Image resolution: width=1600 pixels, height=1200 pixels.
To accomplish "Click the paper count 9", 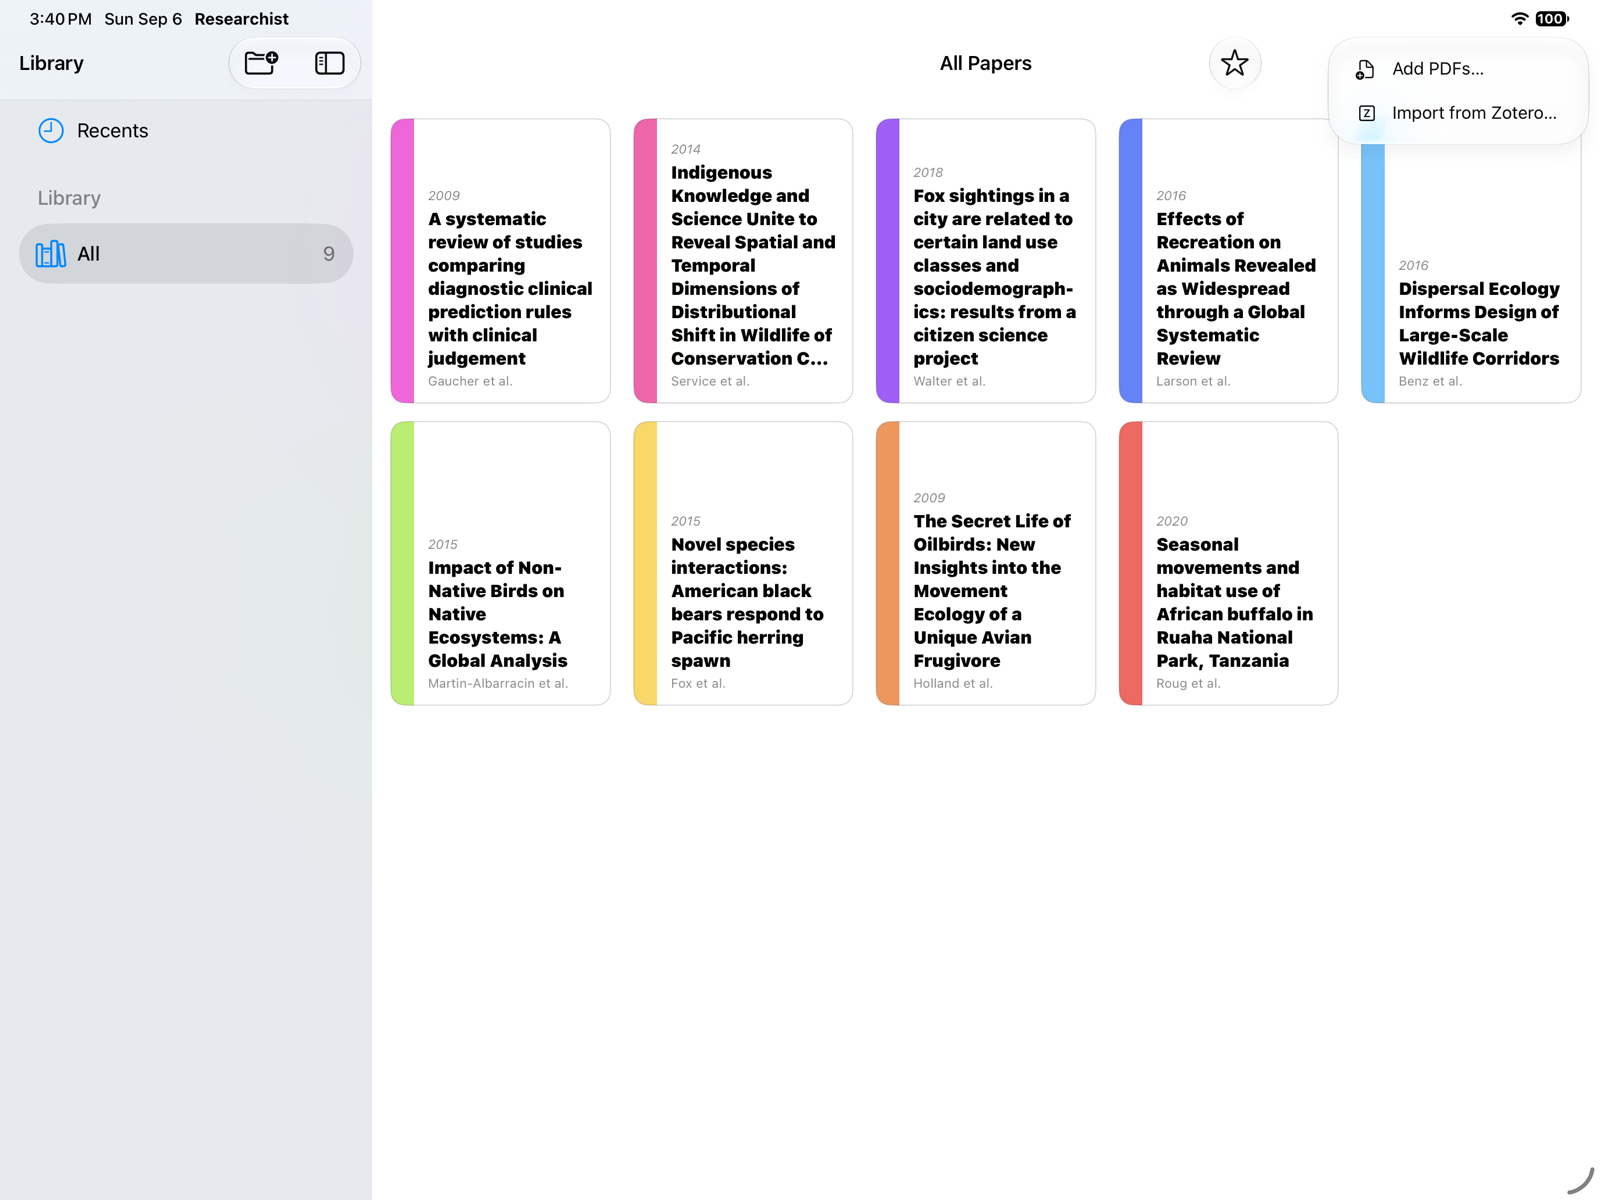I will click(x=329, y=254).
